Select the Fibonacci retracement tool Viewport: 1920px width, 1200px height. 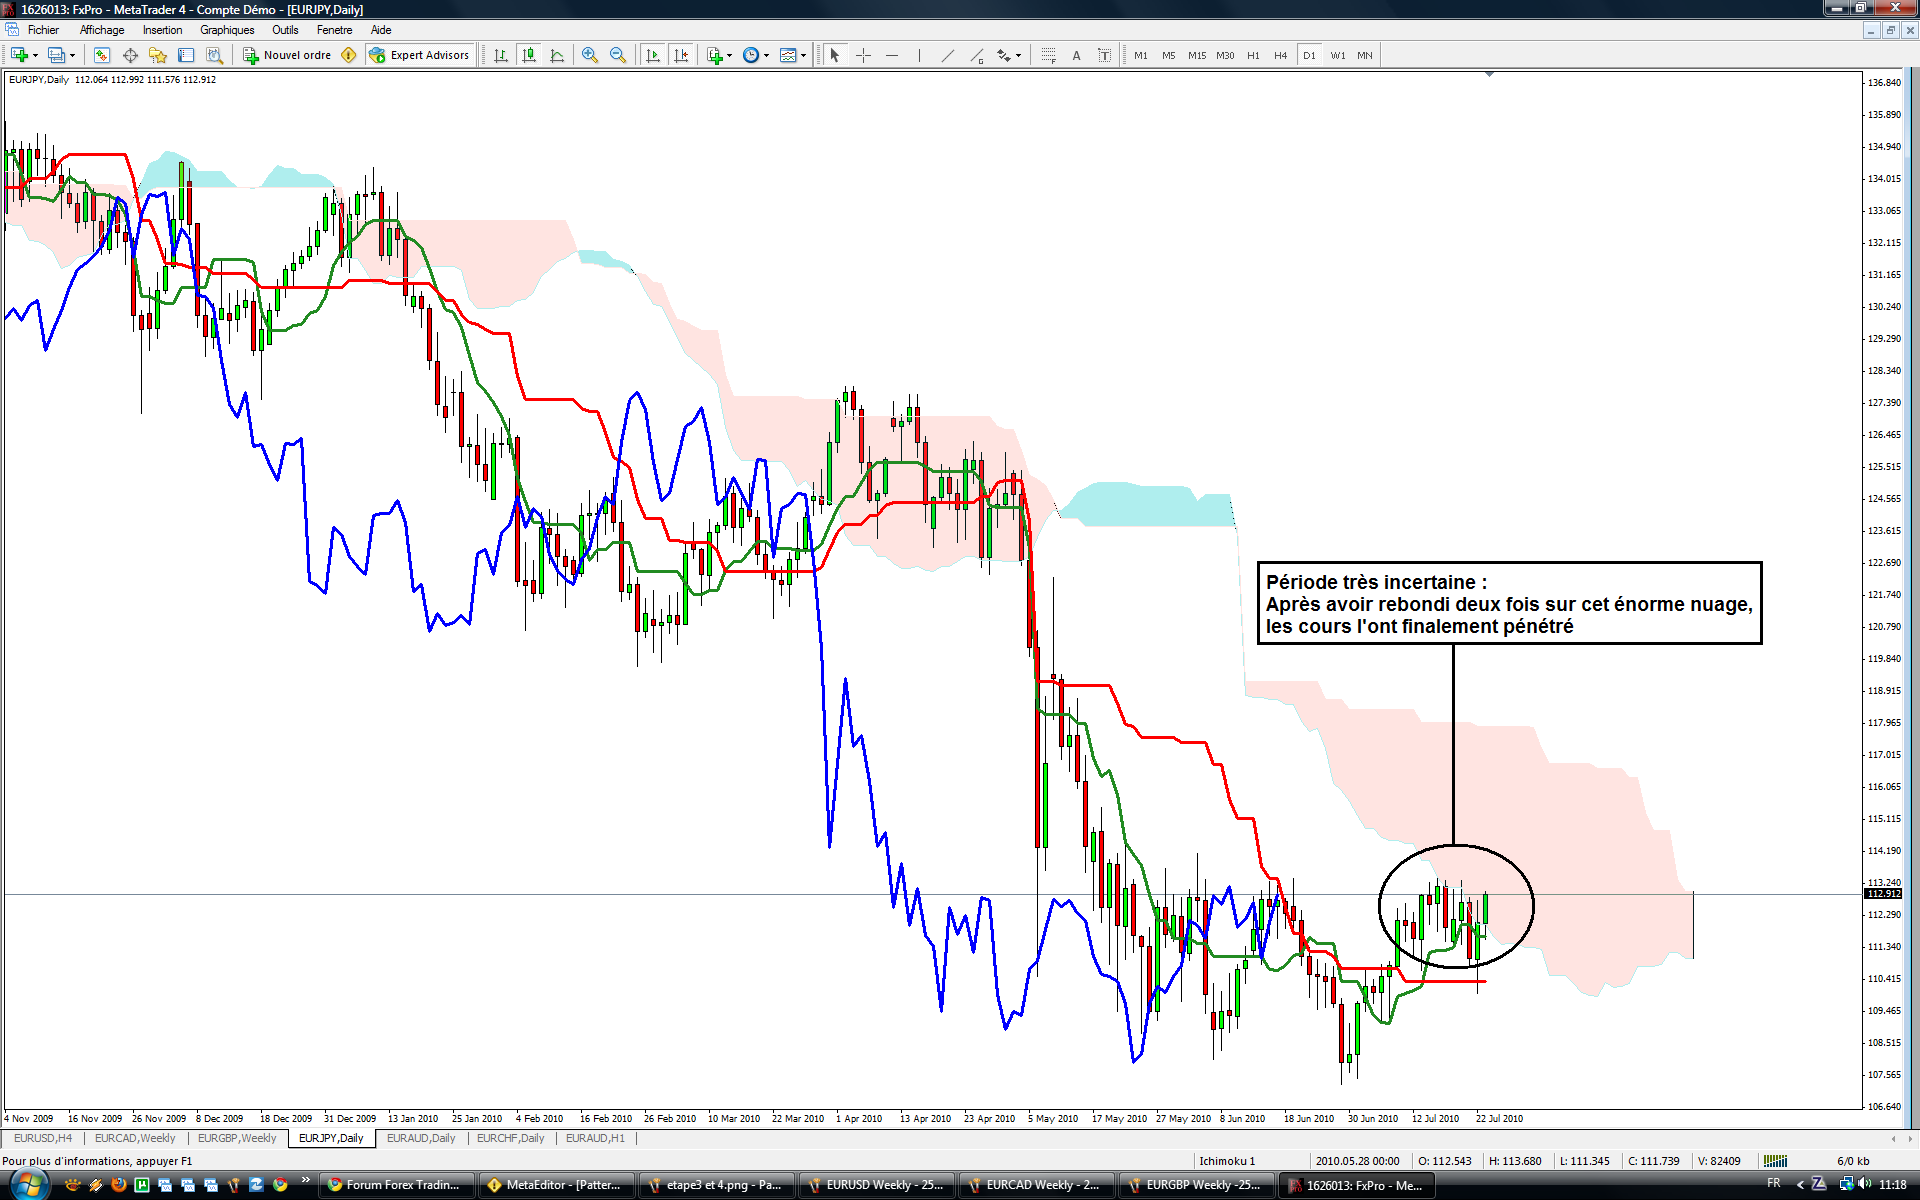click(1047, 55)
